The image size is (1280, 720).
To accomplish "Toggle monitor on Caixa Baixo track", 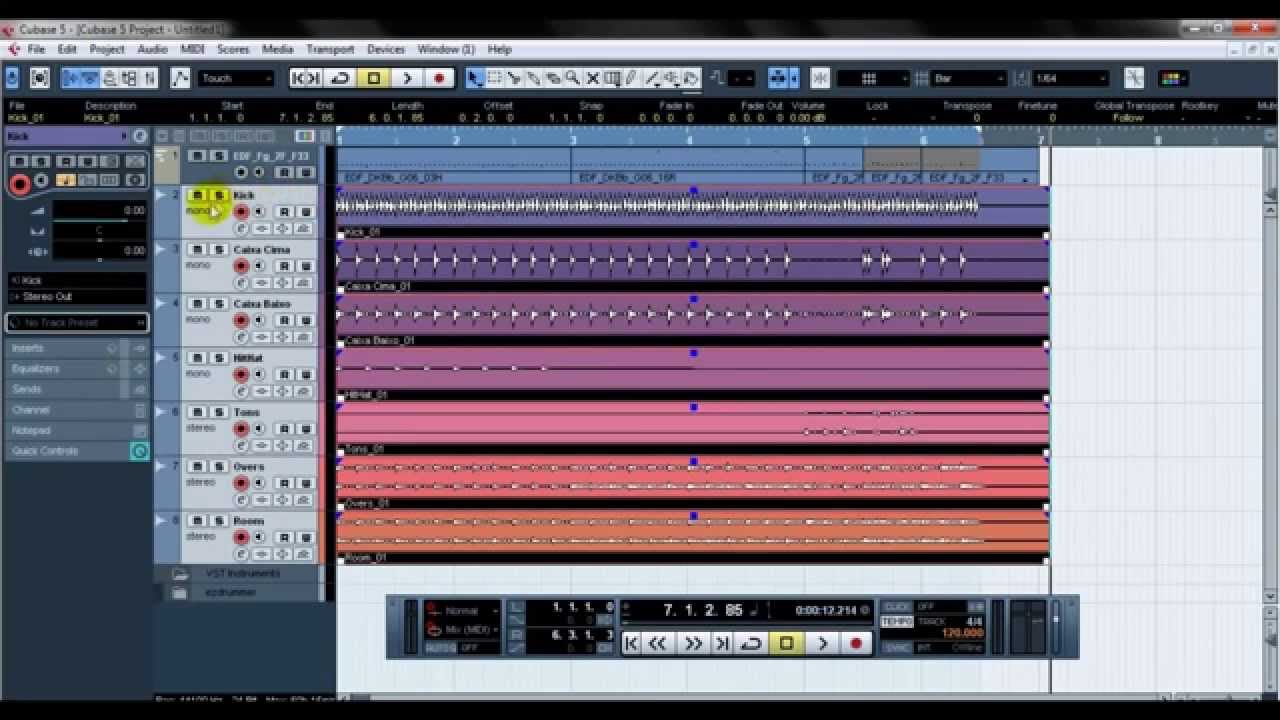I will 260,320.
